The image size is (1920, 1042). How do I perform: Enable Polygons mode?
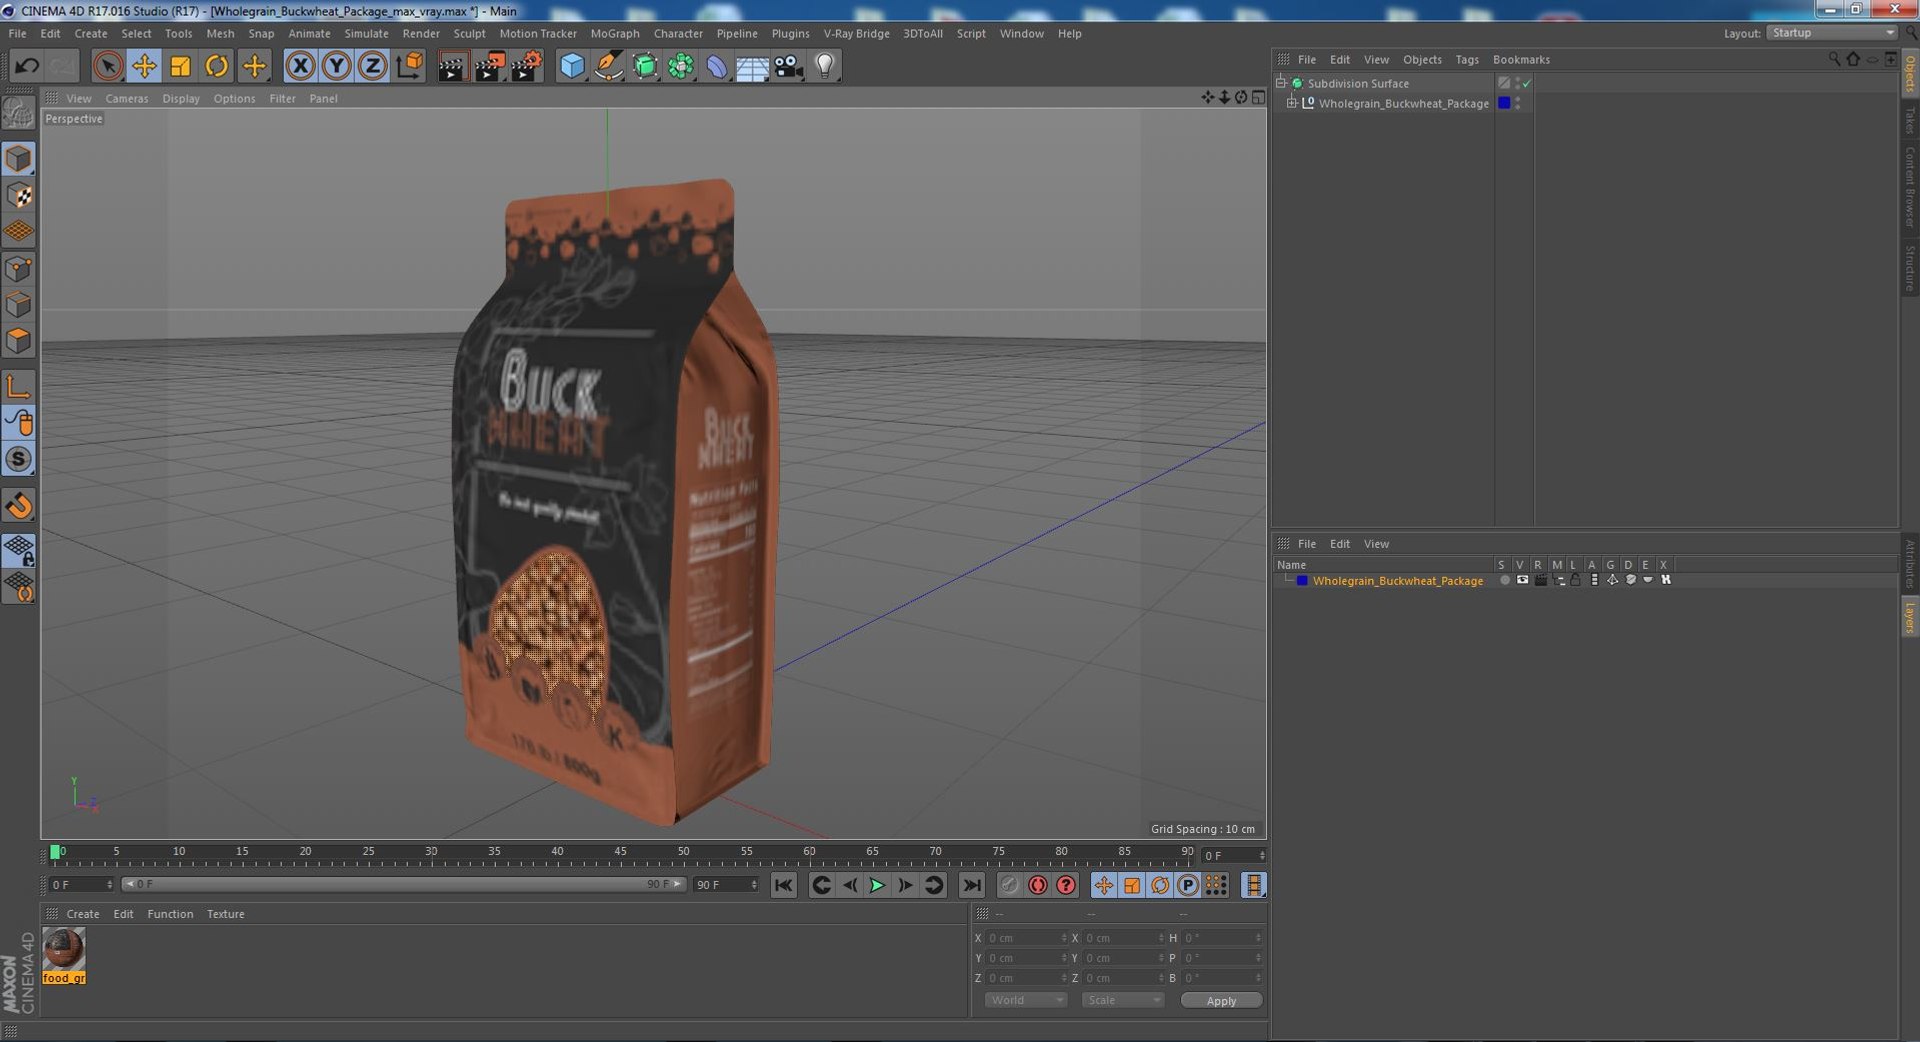(x=19, y=340)
